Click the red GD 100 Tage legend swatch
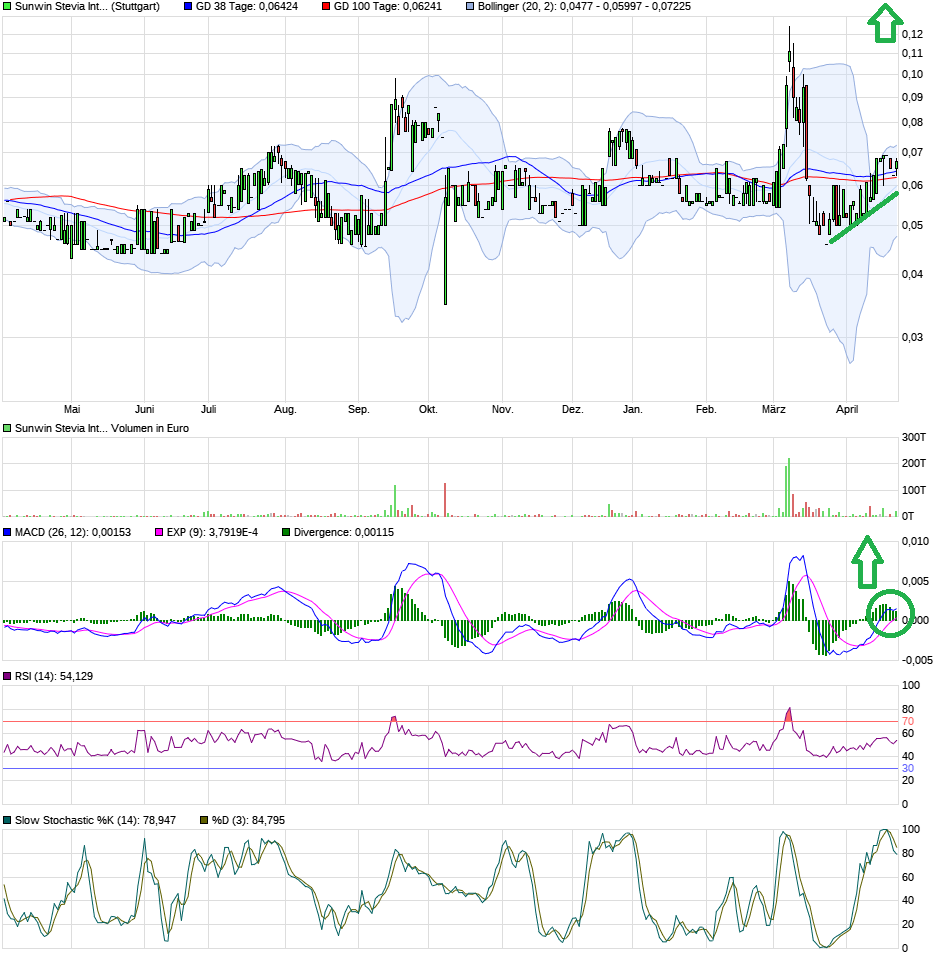 point(326,7)
